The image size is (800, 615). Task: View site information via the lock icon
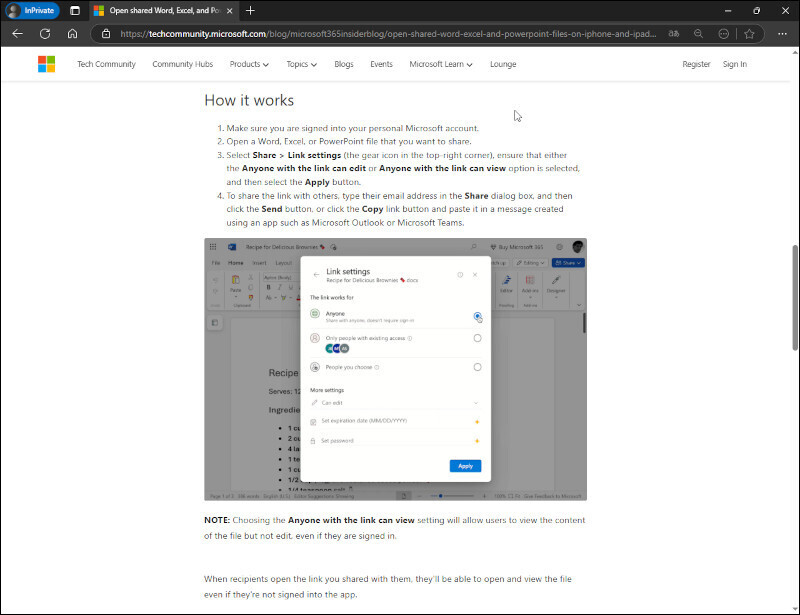click(106, 34)
